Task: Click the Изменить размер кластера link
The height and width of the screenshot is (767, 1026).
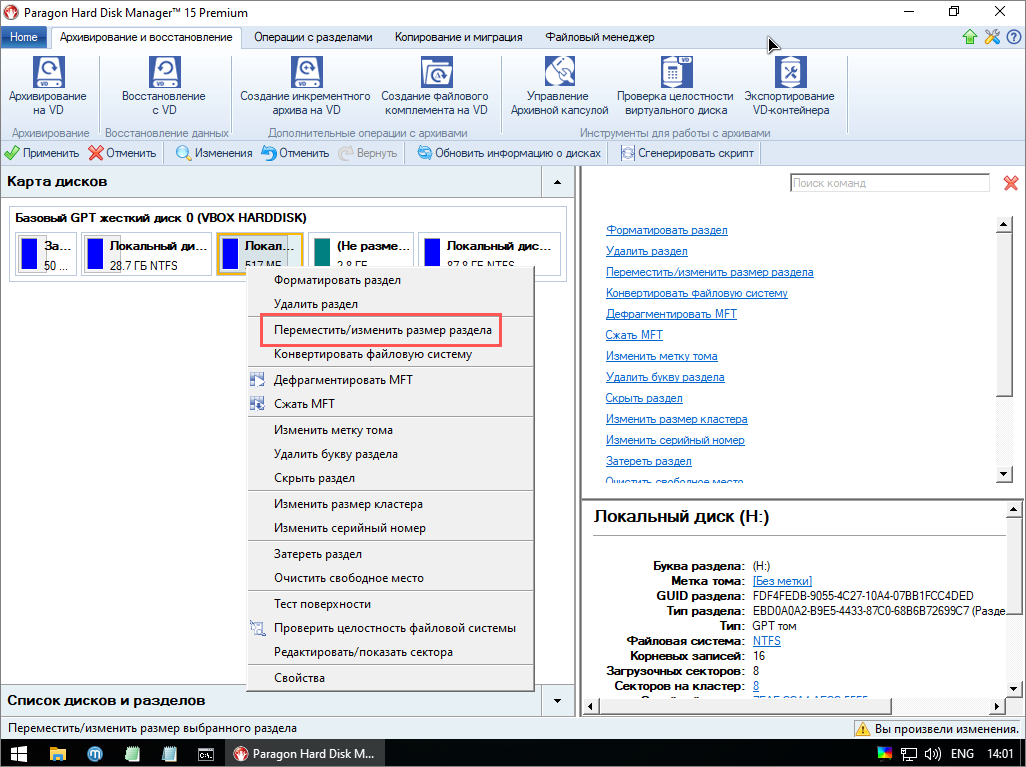Action: tap(677, 419)
